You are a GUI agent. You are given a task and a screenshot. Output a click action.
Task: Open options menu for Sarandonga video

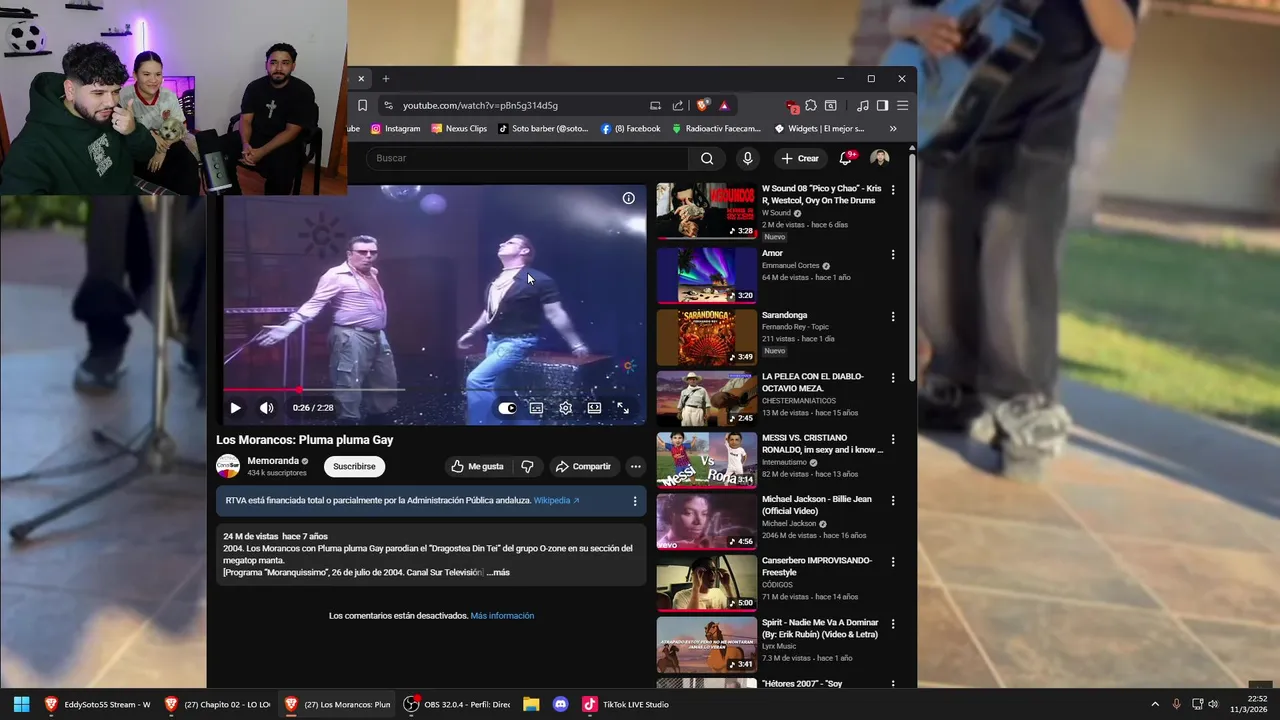[x=893, y=316]
